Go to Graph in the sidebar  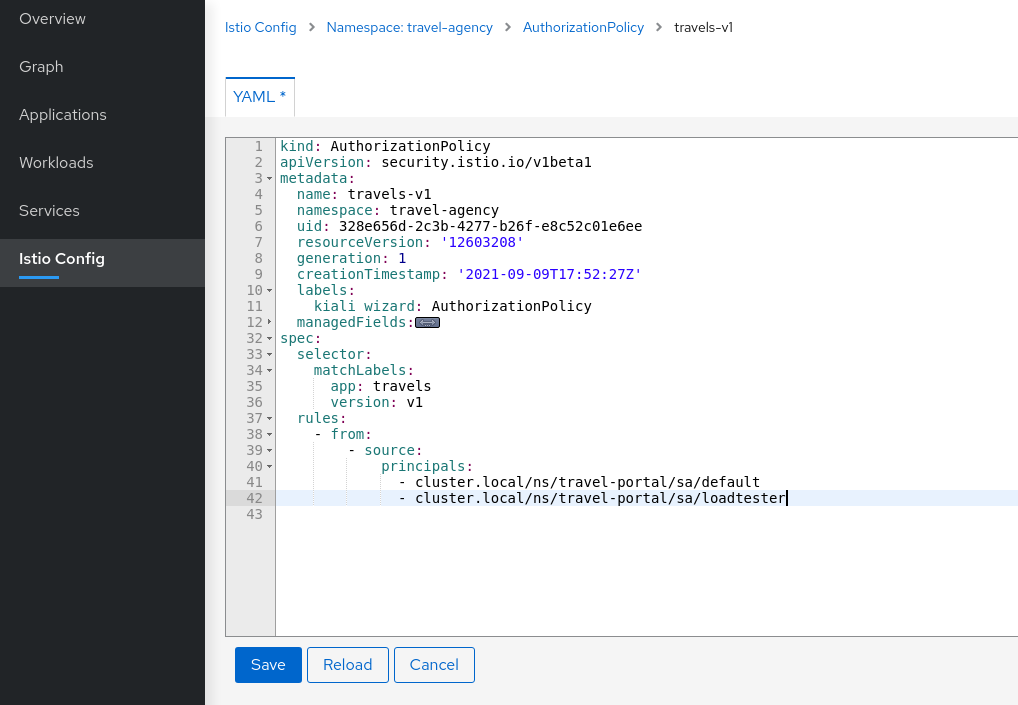pos(41,67)
